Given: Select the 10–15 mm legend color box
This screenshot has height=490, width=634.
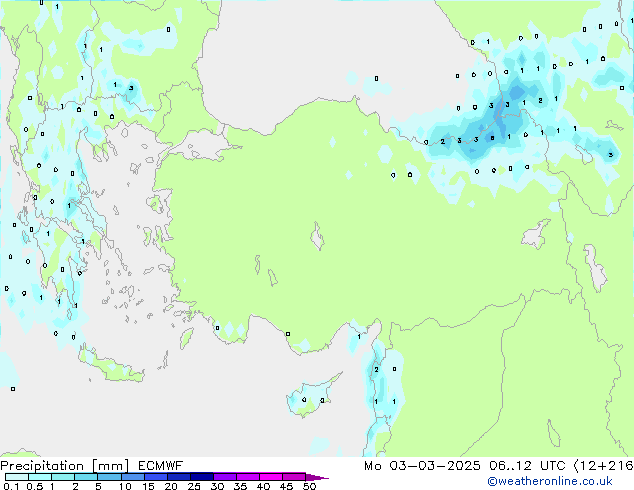Looking at the screenshot, I should click(132, 477).
